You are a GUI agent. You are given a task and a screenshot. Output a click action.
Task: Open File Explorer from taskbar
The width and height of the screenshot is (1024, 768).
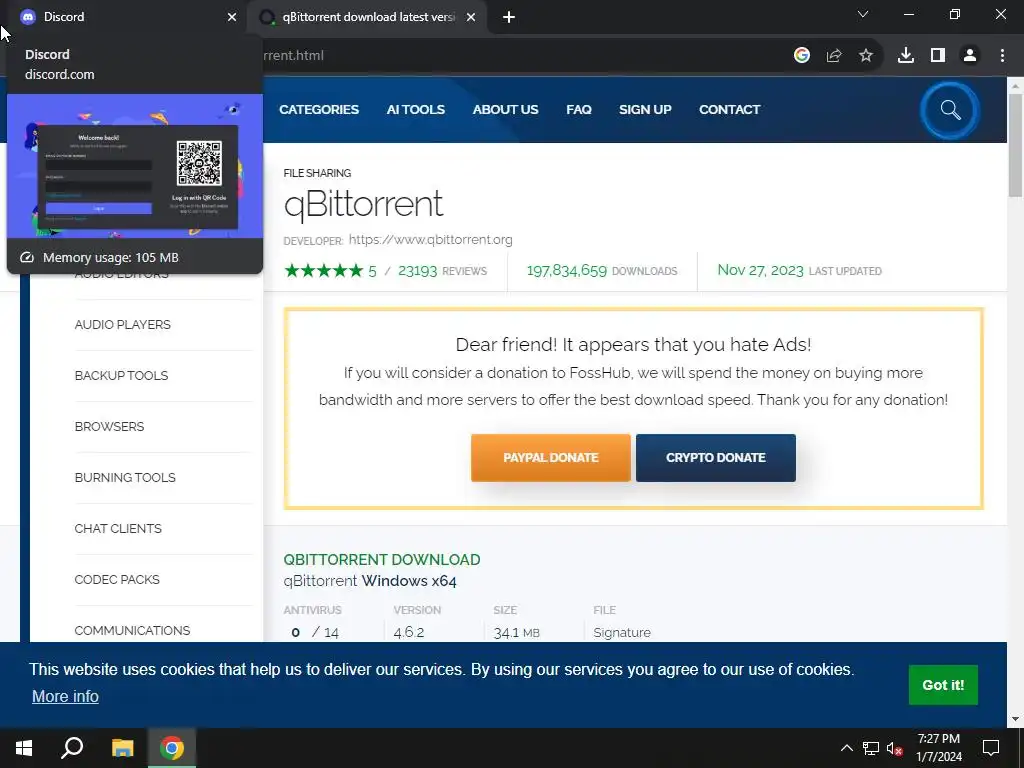122,748
